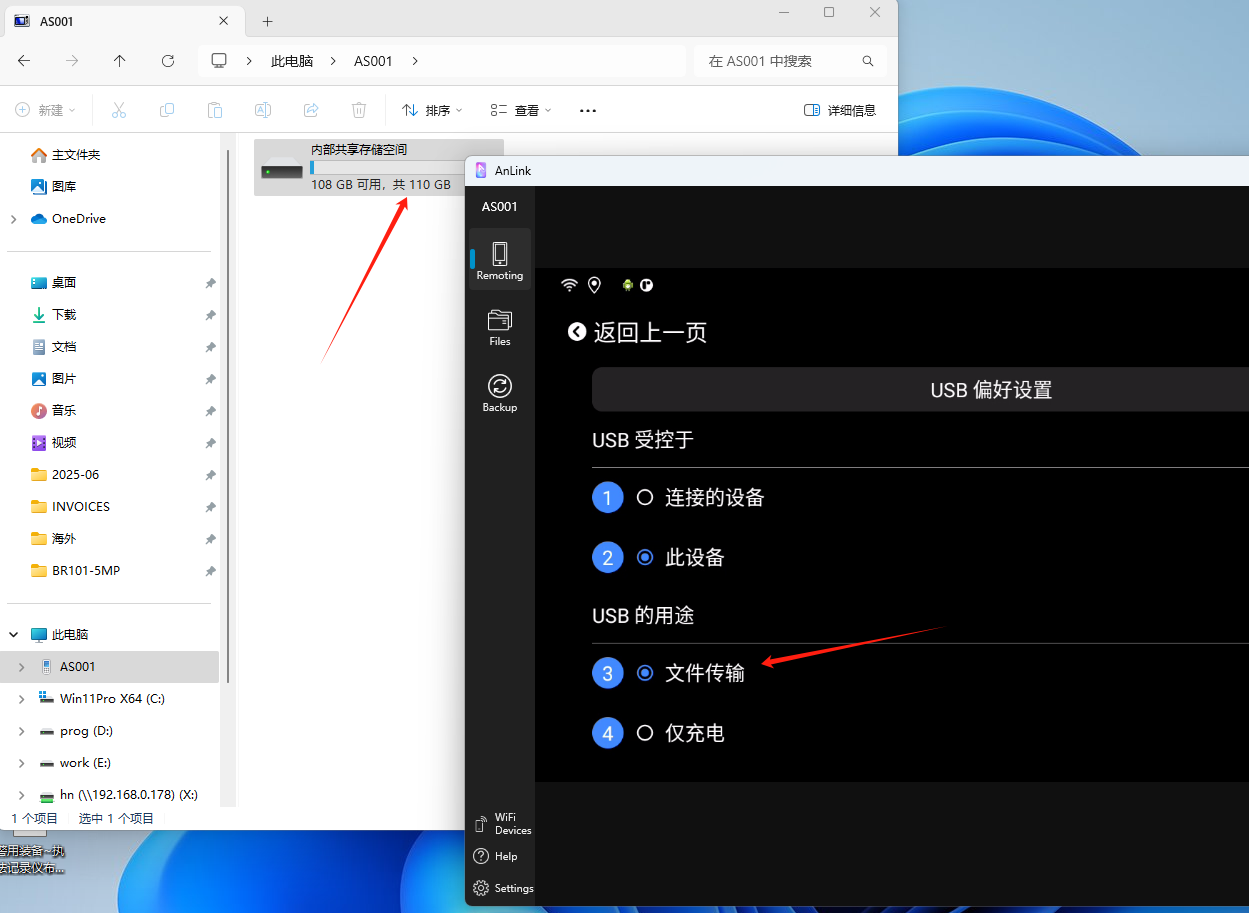
Task: Expand the AS001 device tree node
Action: [22, 667]
